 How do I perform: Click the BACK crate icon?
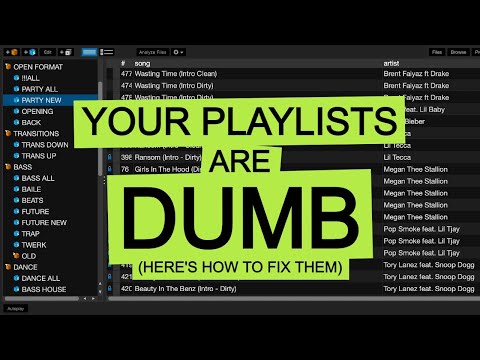pos(16,122)
